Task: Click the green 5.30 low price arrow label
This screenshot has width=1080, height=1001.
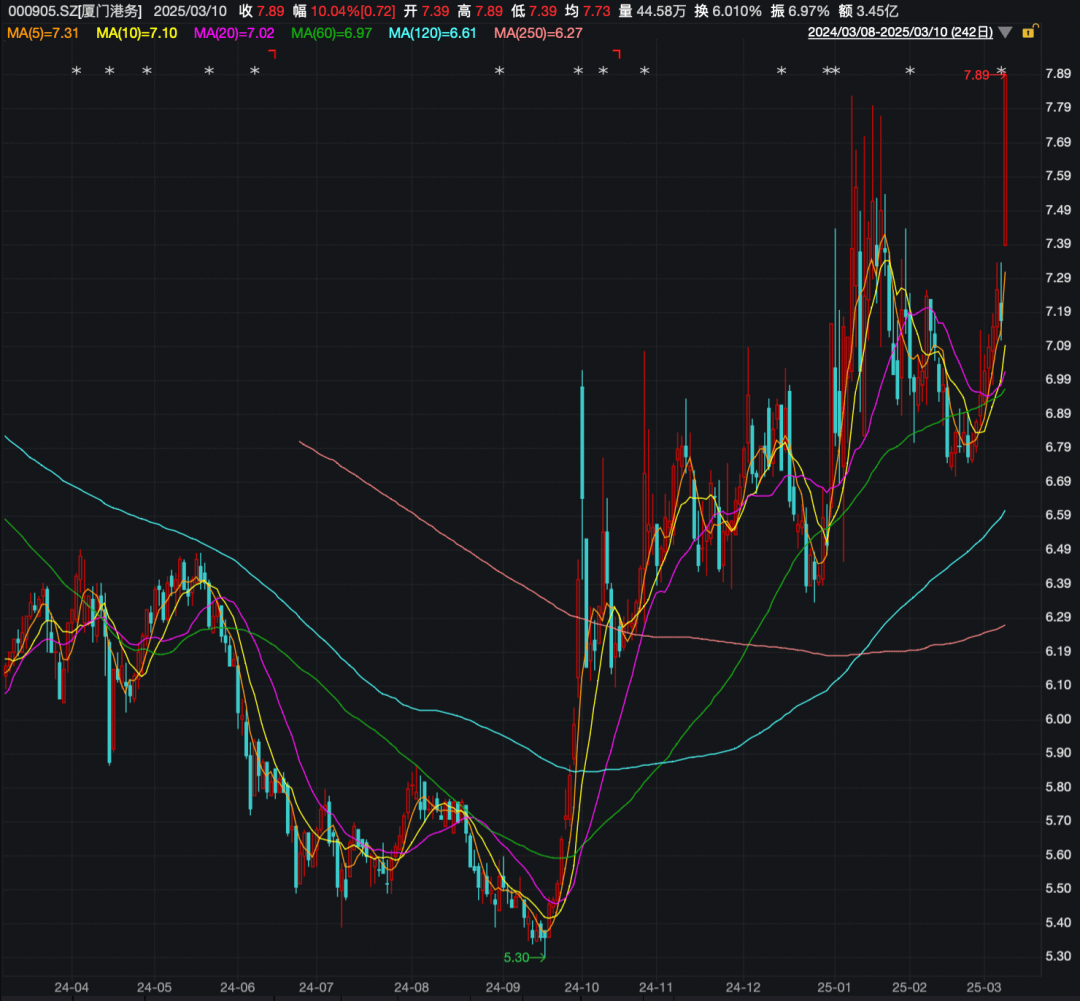Action: click(523, 957)
